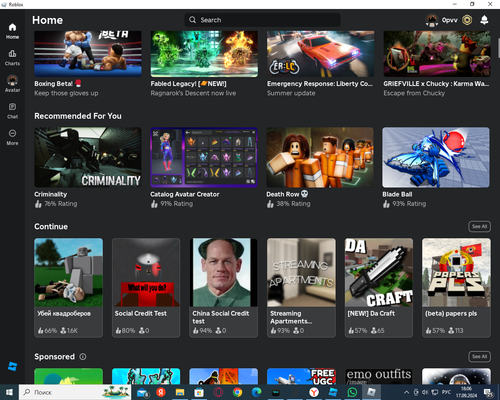This screenshot has width=500, height=400.
Task: Open the Criminality game thumbnail
Action: coord(88,157)
